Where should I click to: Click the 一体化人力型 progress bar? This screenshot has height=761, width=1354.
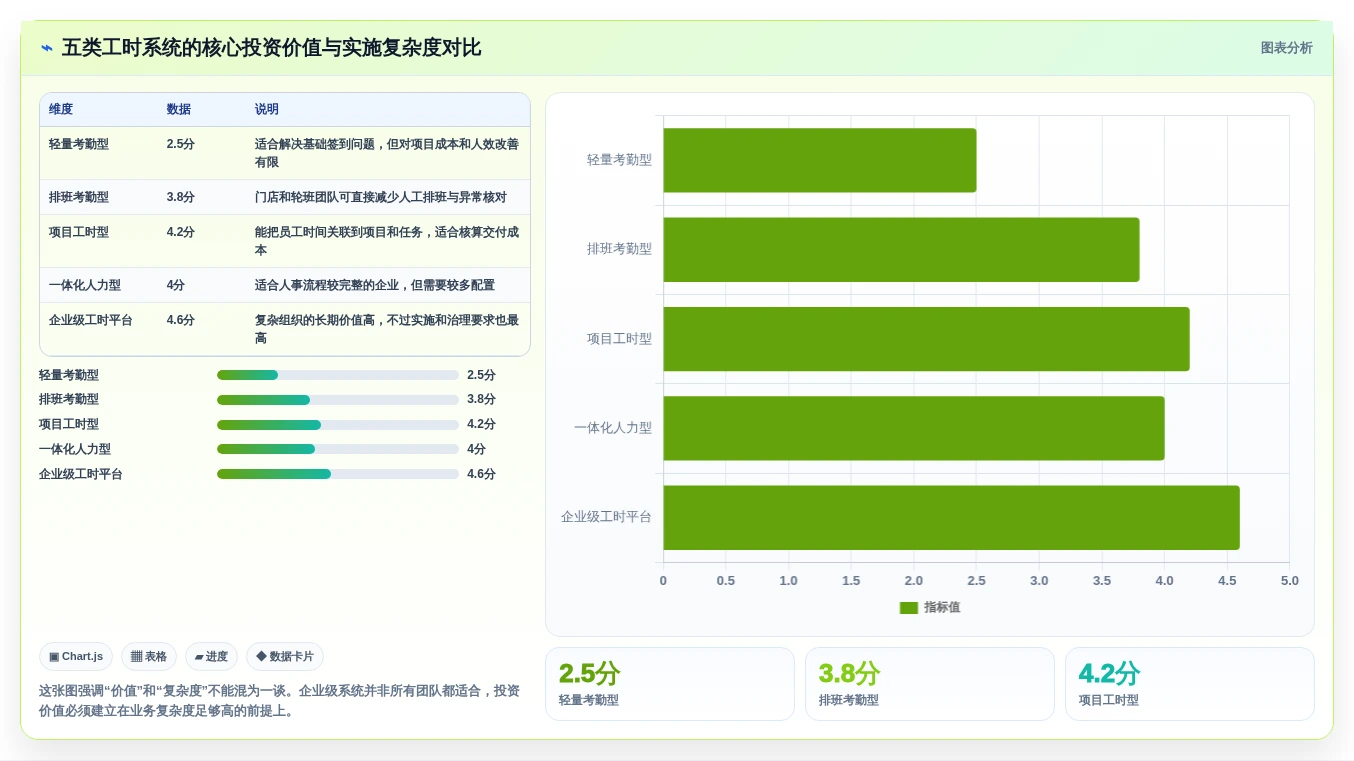click(x=338, y=449)
